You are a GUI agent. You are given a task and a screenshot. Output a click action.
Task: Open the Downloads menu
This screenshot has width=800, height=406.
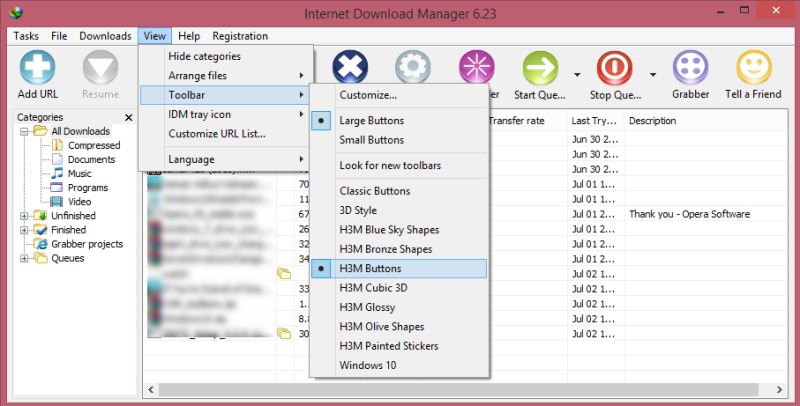pyautogui.click(x=105, y=36)
